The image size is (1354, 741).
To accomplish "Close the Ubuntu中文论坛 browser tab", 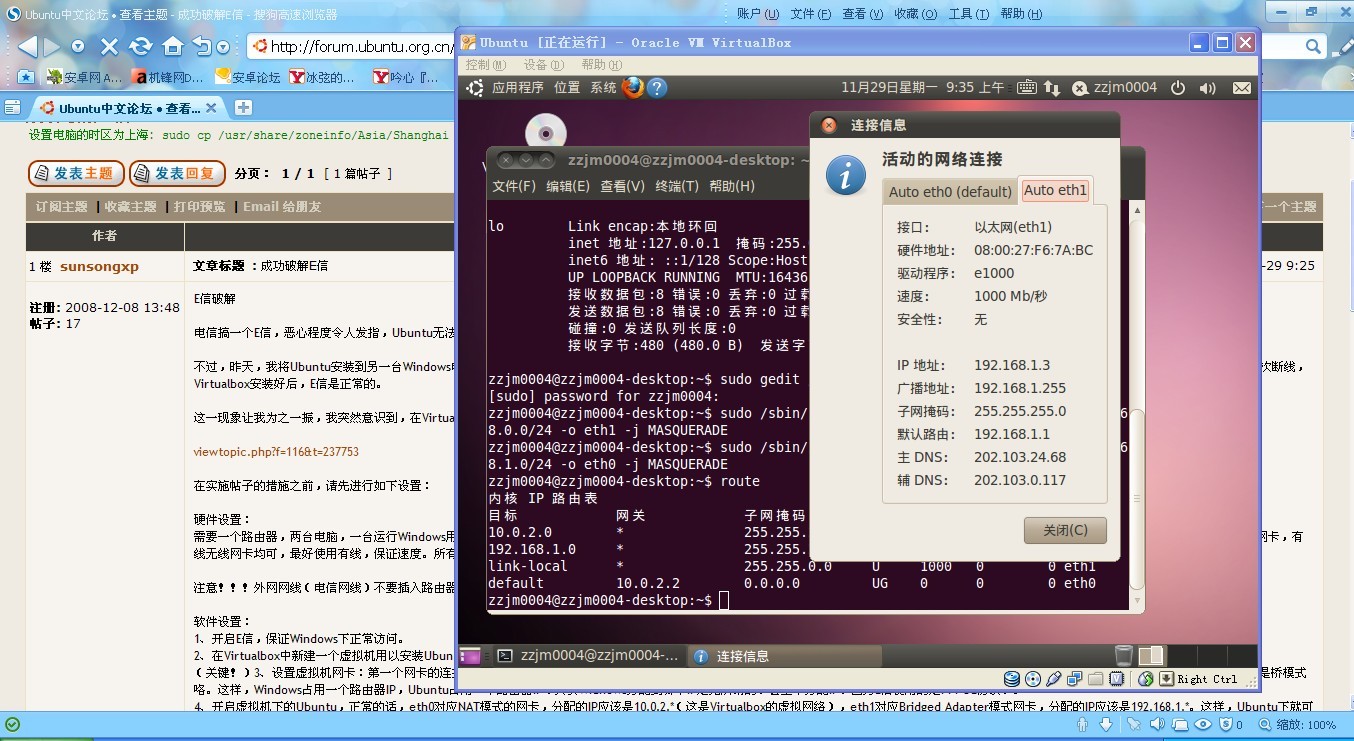I will coord(211,108).
